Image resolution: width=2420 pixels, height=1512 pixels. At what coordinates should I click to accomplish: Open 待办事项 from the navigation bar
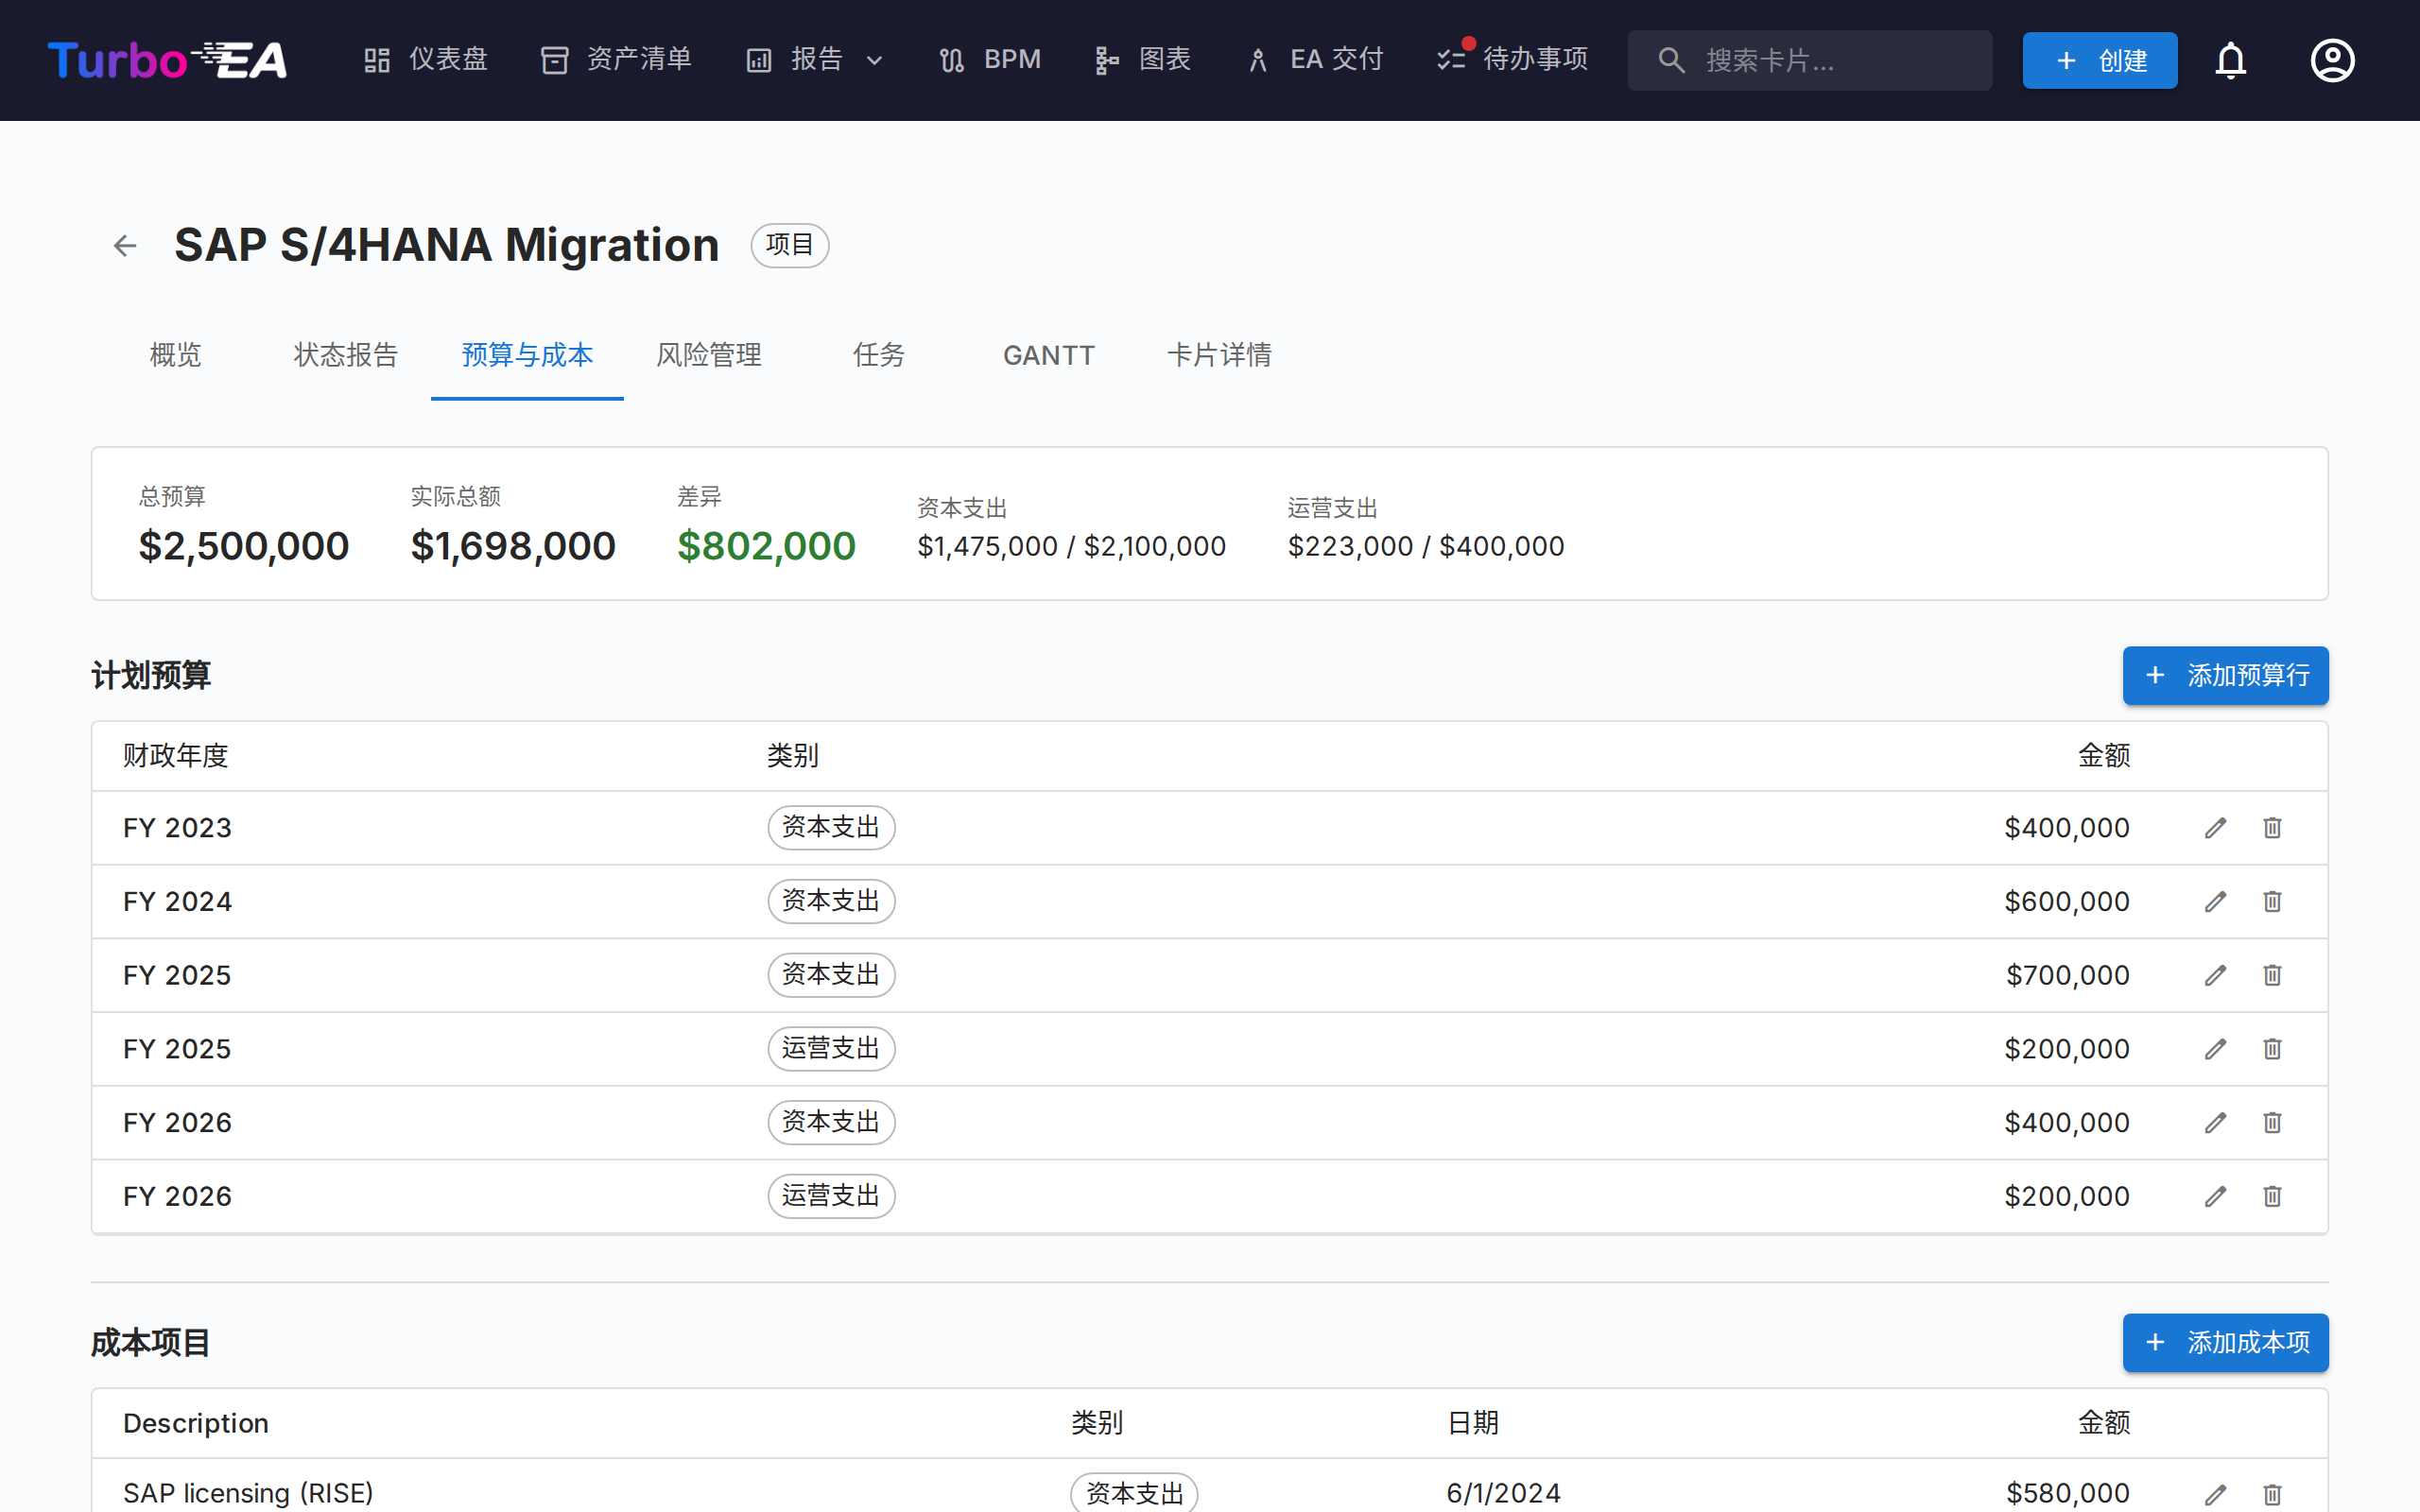(1512, 61)
